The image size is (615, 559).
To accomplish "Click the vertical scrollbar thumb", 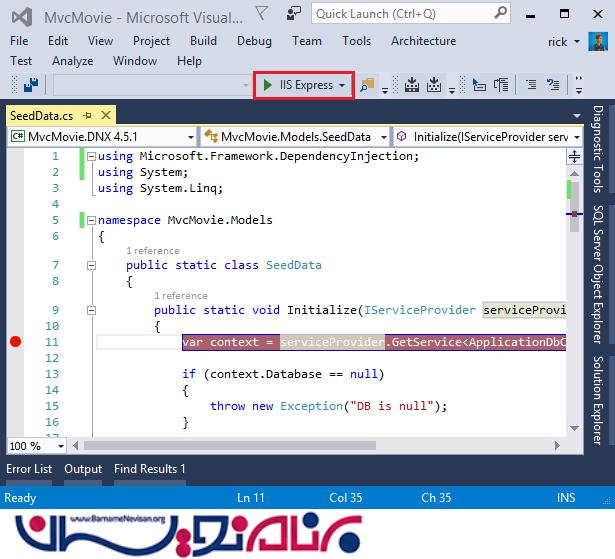I will point(574,206).
